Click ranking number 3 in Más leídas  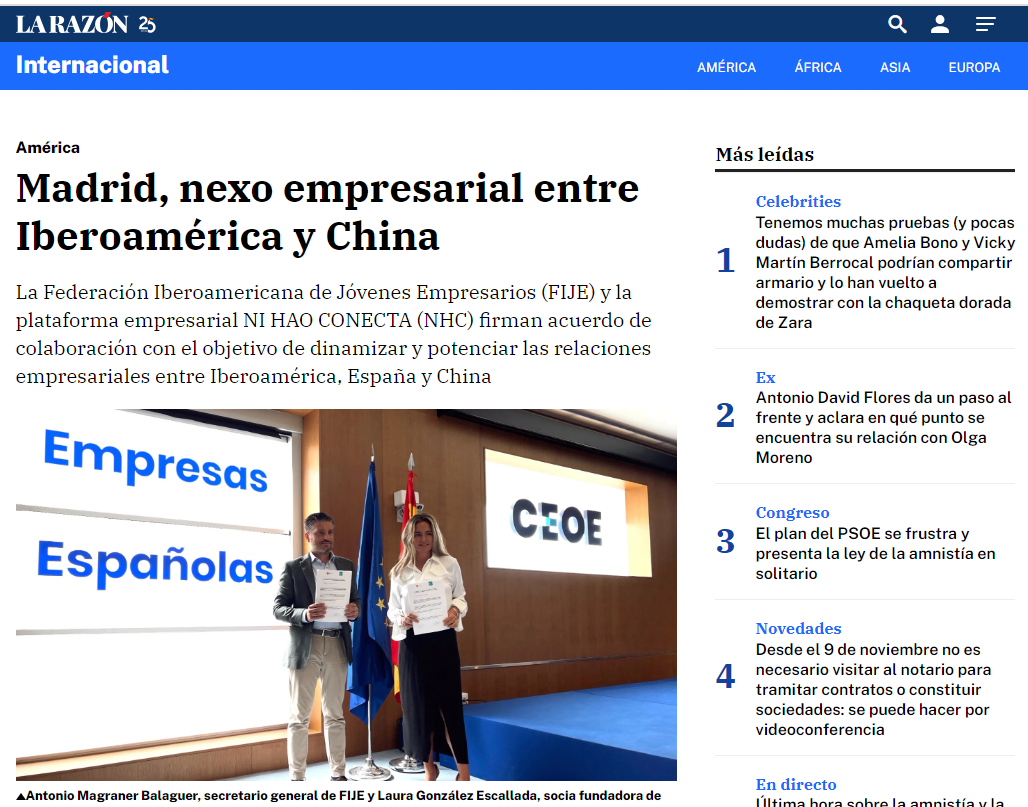725,541
